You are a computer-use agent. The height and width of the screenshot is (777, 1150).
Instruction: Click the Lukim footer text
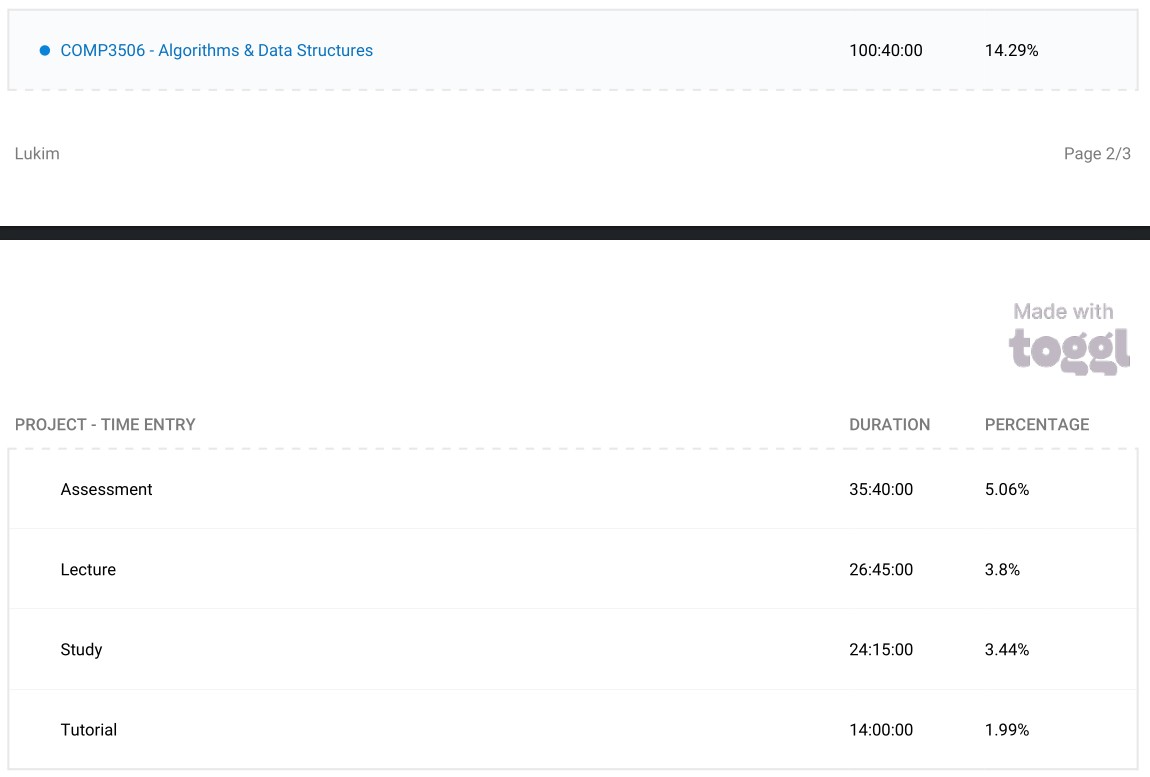click(37, 154)
